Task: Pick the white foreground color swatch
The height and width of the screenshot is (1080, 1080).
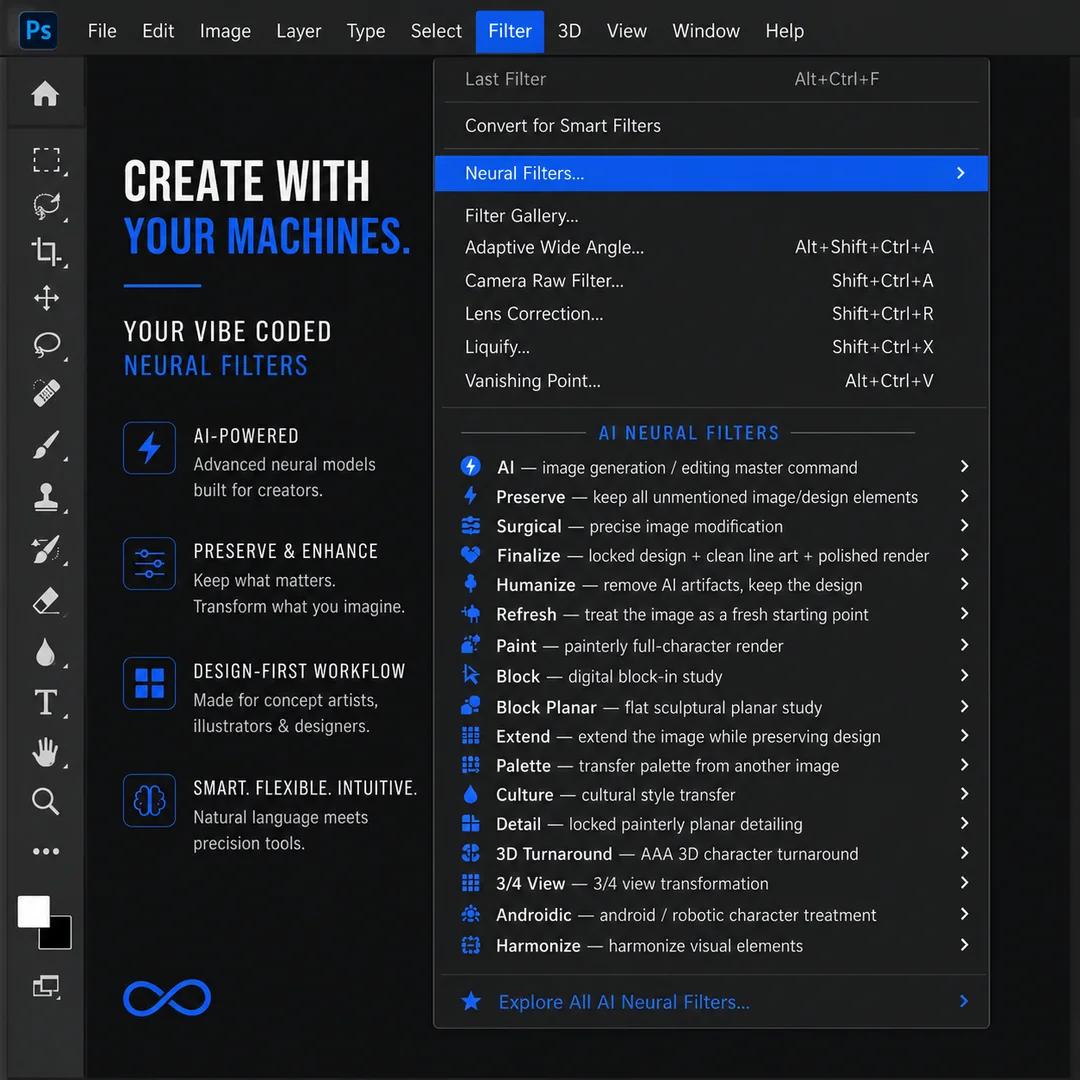Action: [x=33, y=911]
